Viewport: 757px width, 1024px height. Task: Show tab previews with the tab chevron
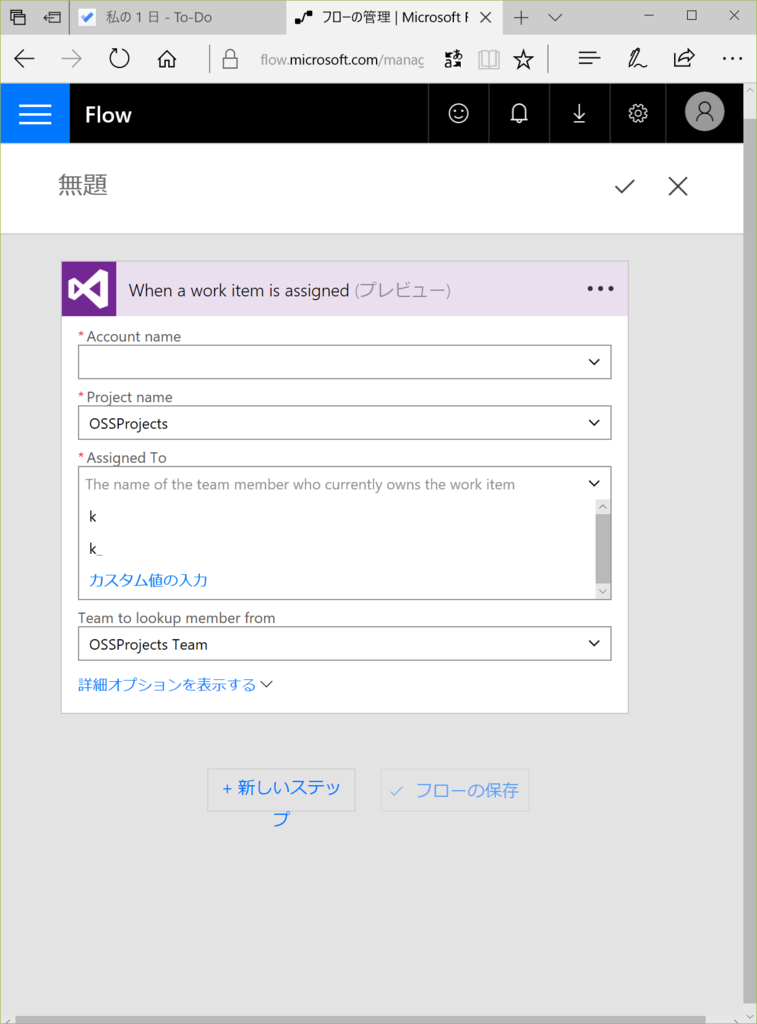[x=555, y=18]
